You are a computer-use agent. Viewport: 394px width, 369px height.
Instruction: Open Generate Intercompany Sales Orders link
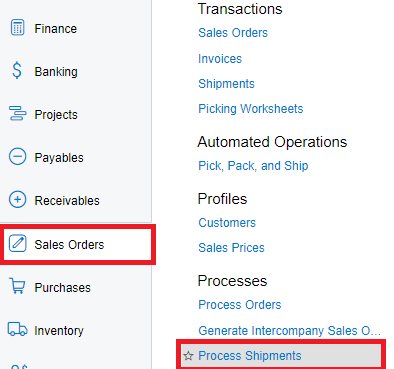pos(289,331)
